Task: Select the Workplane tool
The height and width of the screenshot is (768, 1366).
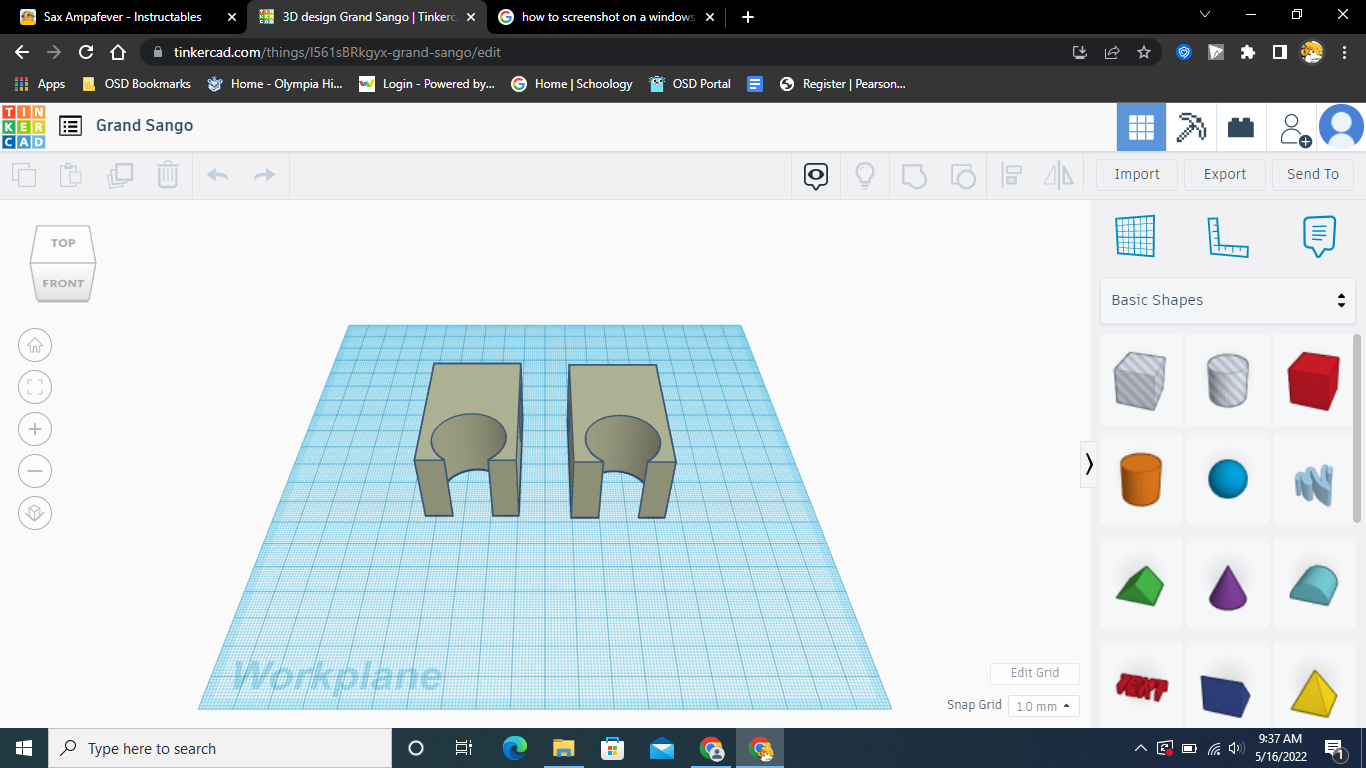Action: click(x=1136, y=236)
